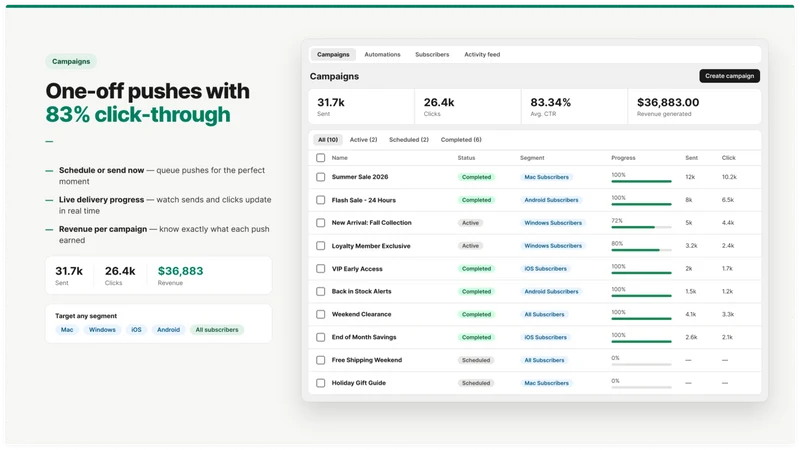Click the Click column header

coord(729,158)
